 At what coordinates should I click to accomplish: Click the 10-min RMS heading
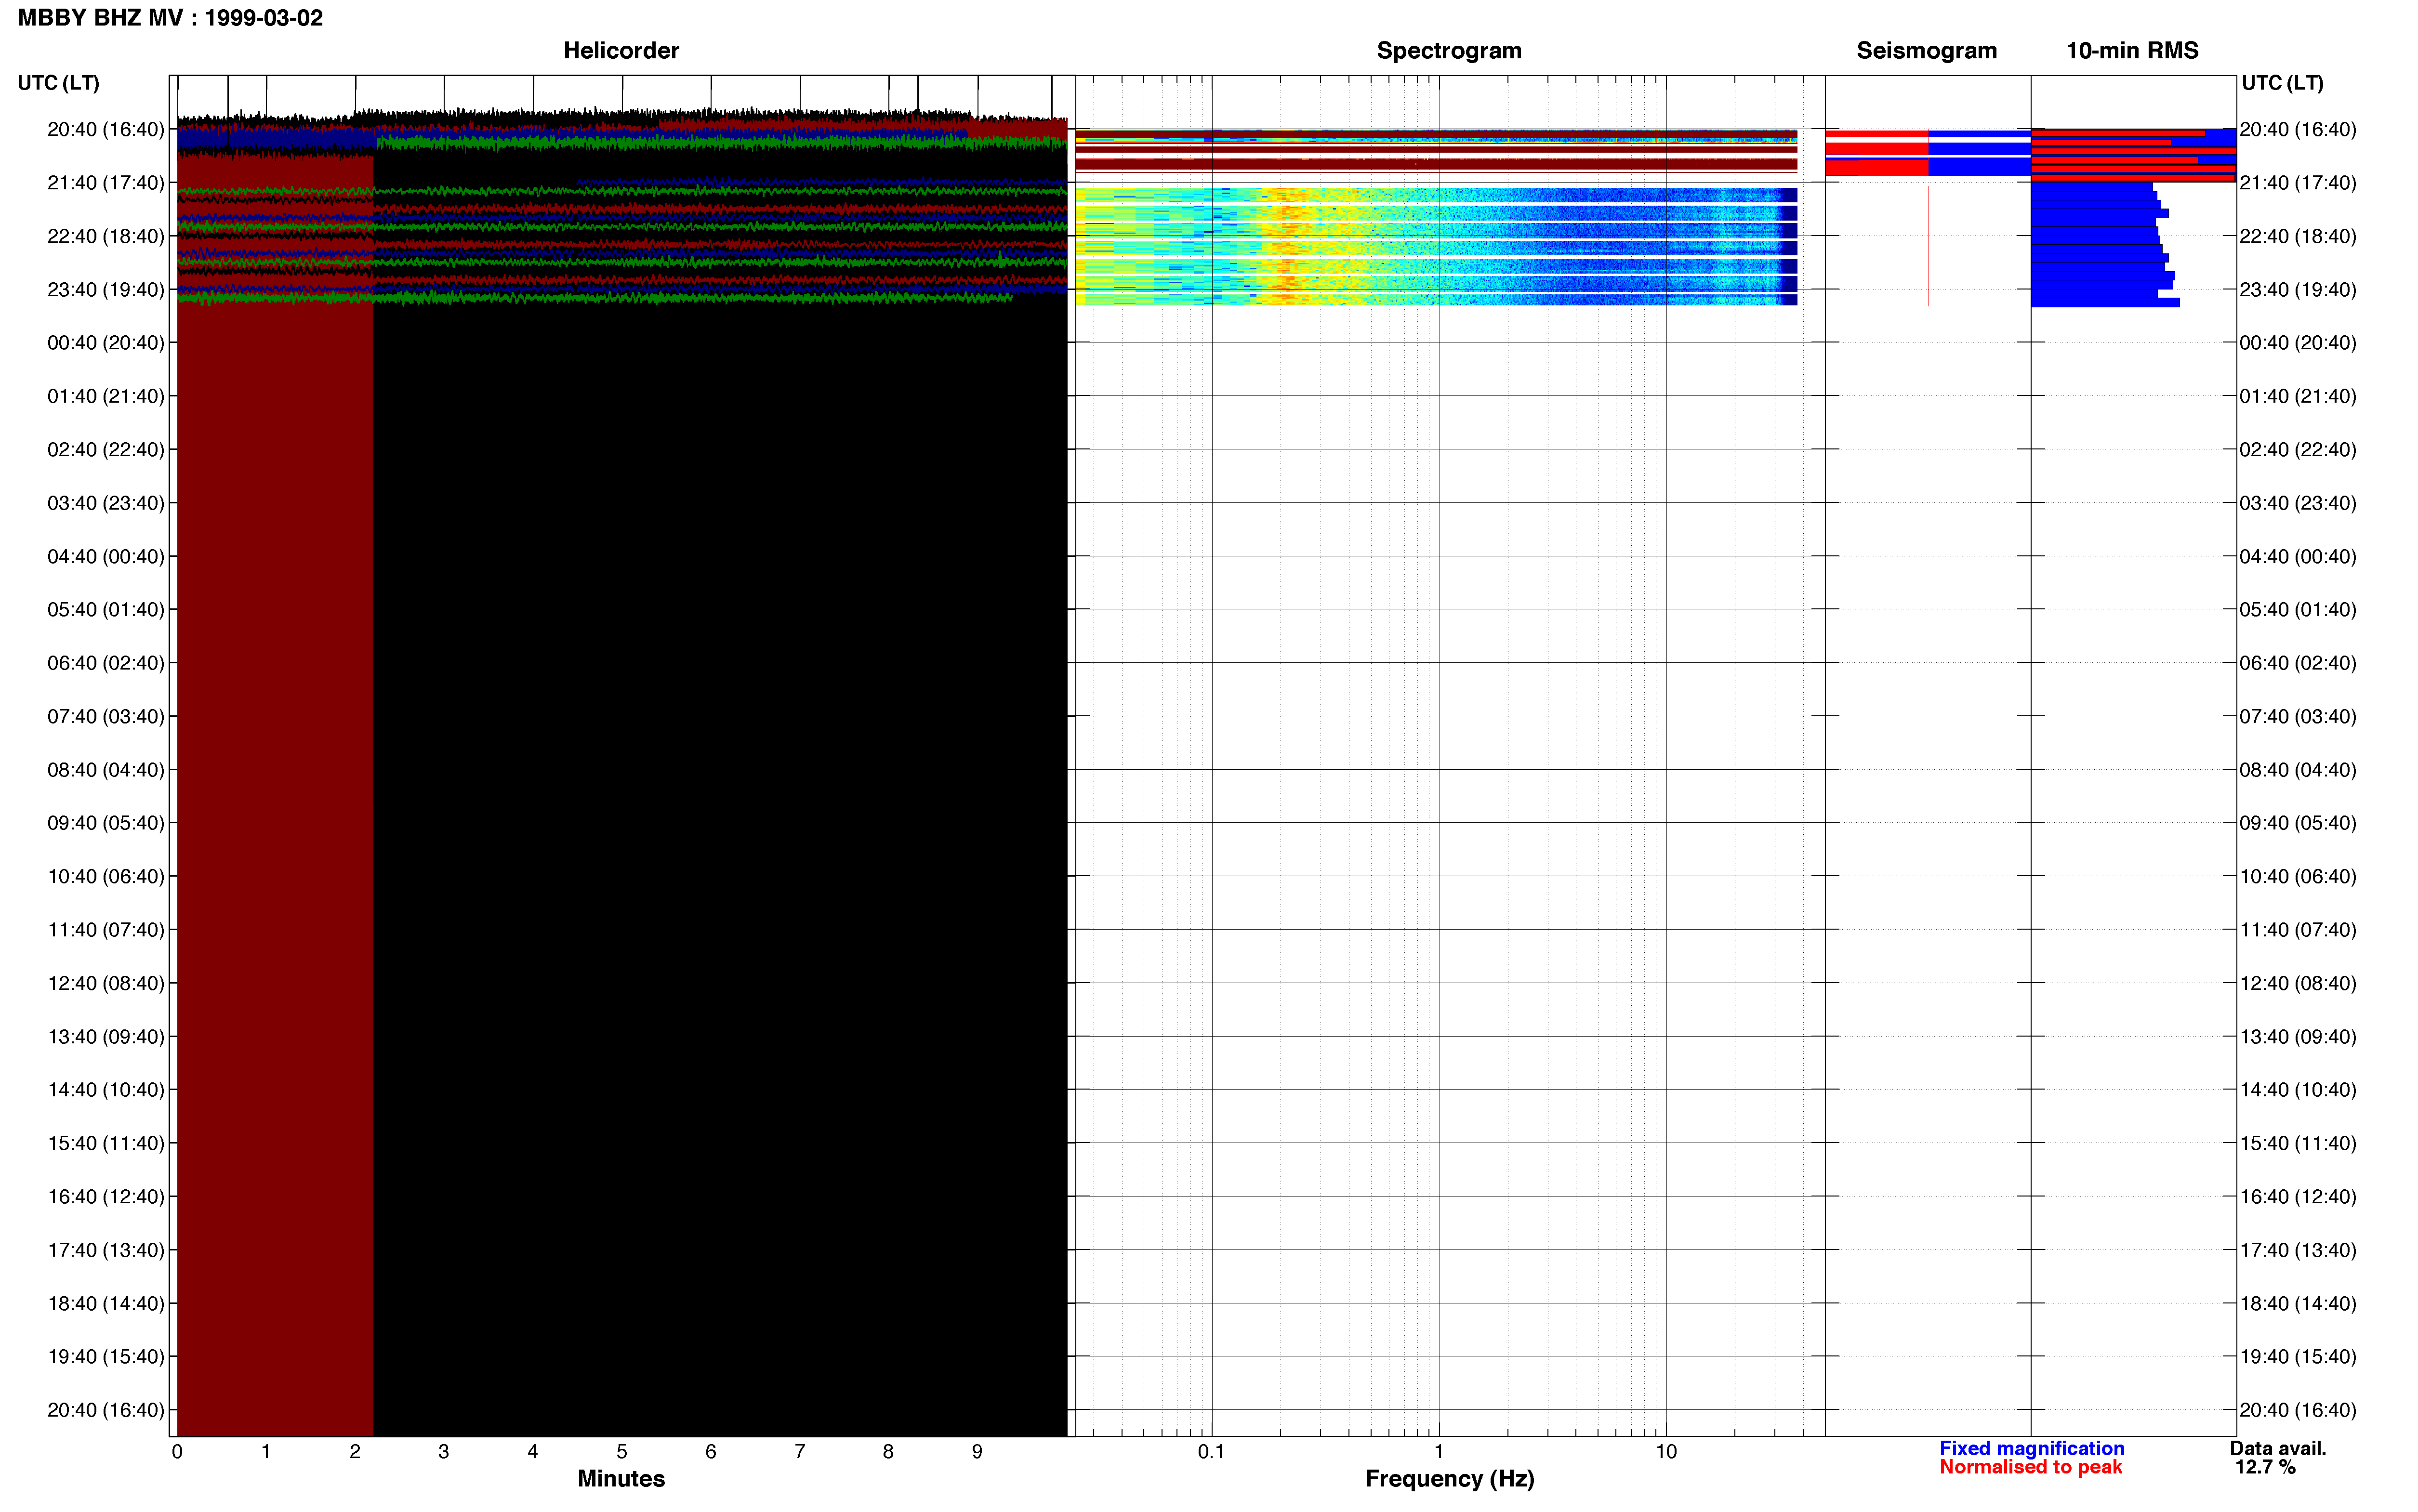pos(2132,50)
